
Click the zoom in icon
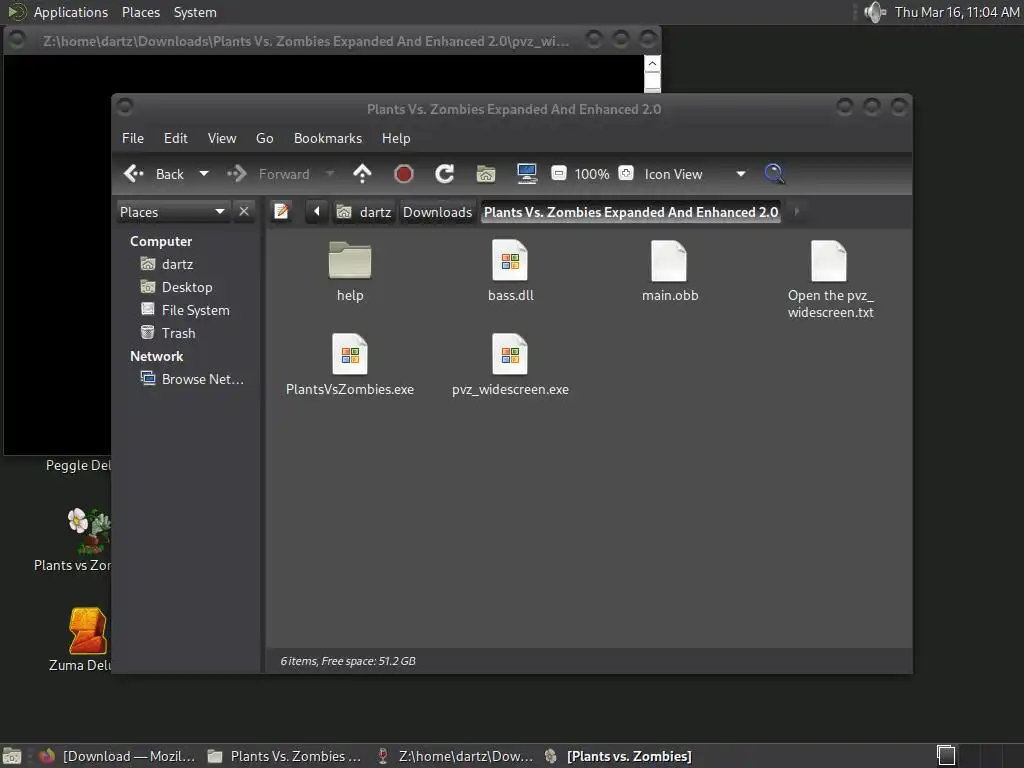(x=626, y=173)
